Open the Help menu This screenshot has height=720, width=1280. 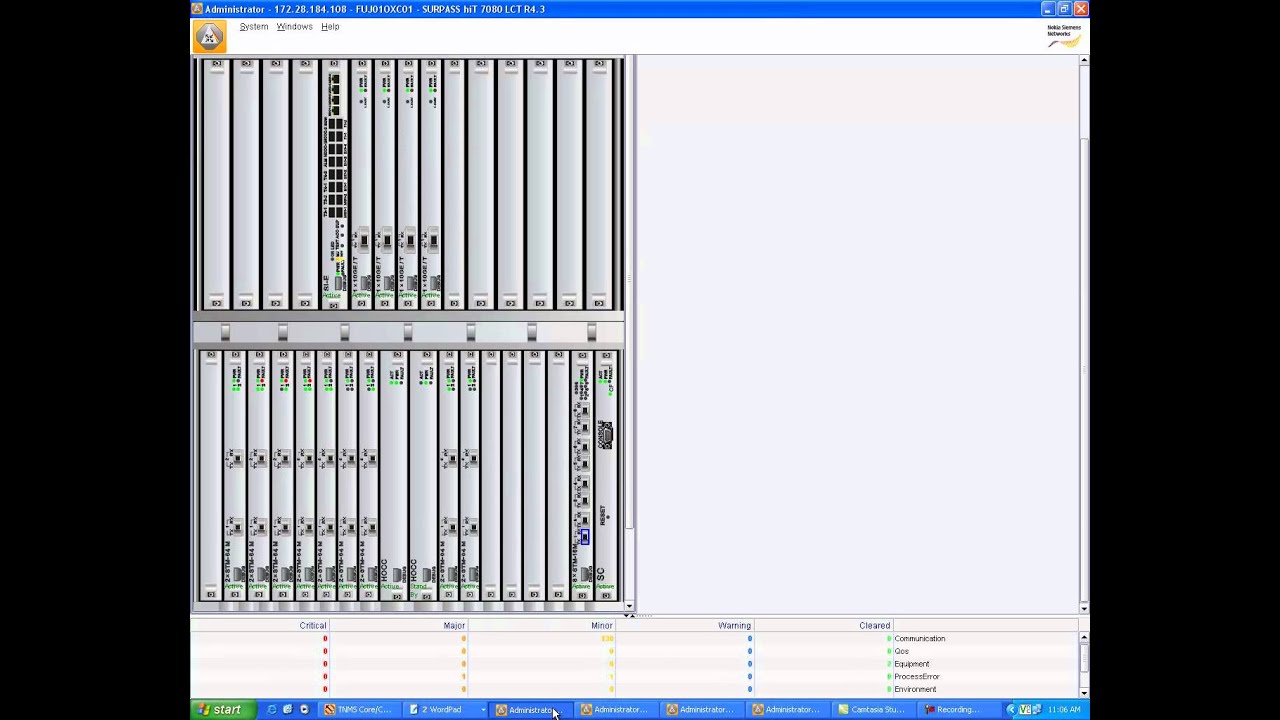(x=330, y=27)
